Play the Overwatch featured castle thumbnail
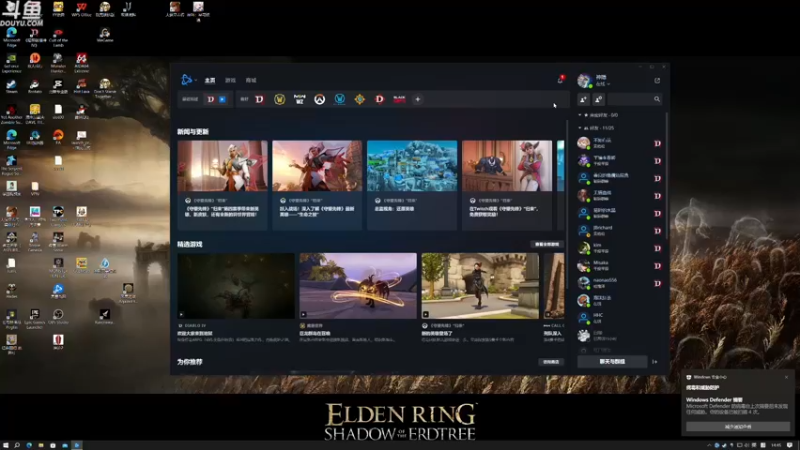This screenshot has width=800, height=450. (x=480, y=286)
